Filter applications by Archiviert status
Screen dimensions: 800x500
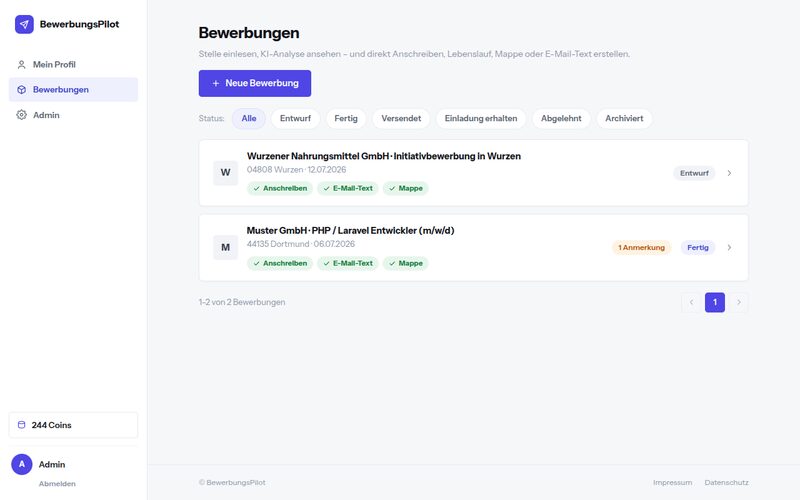[x=624, y=118]
